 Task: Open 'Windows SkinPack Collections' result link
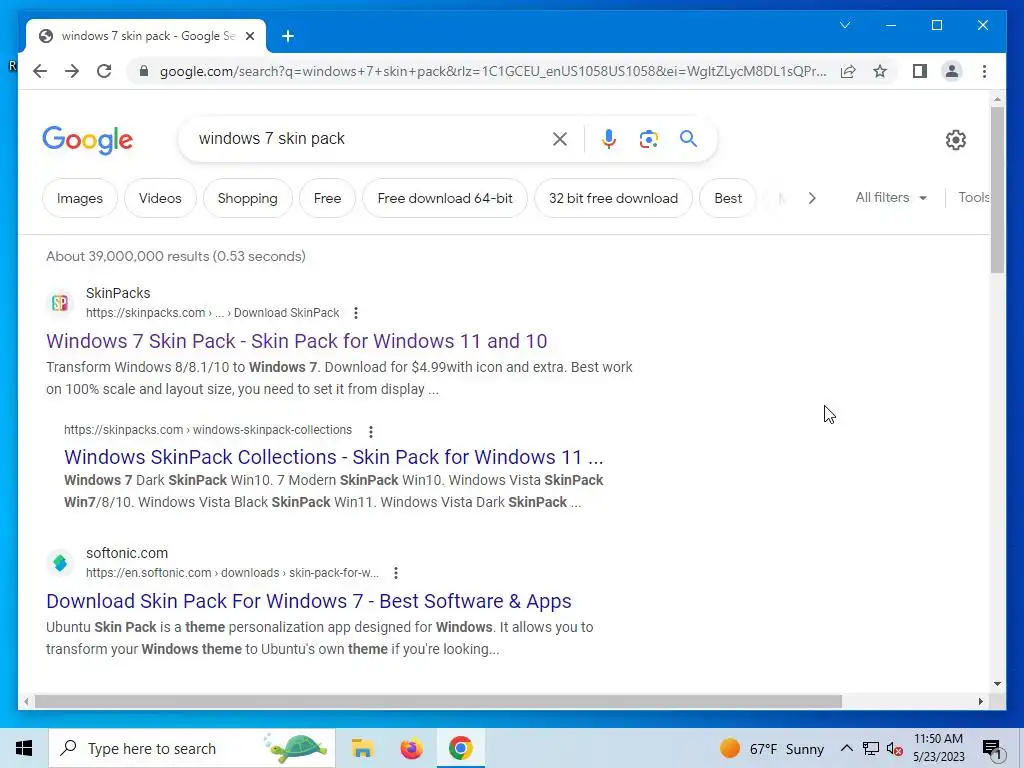pyautogui.click(x=333, y=457)
